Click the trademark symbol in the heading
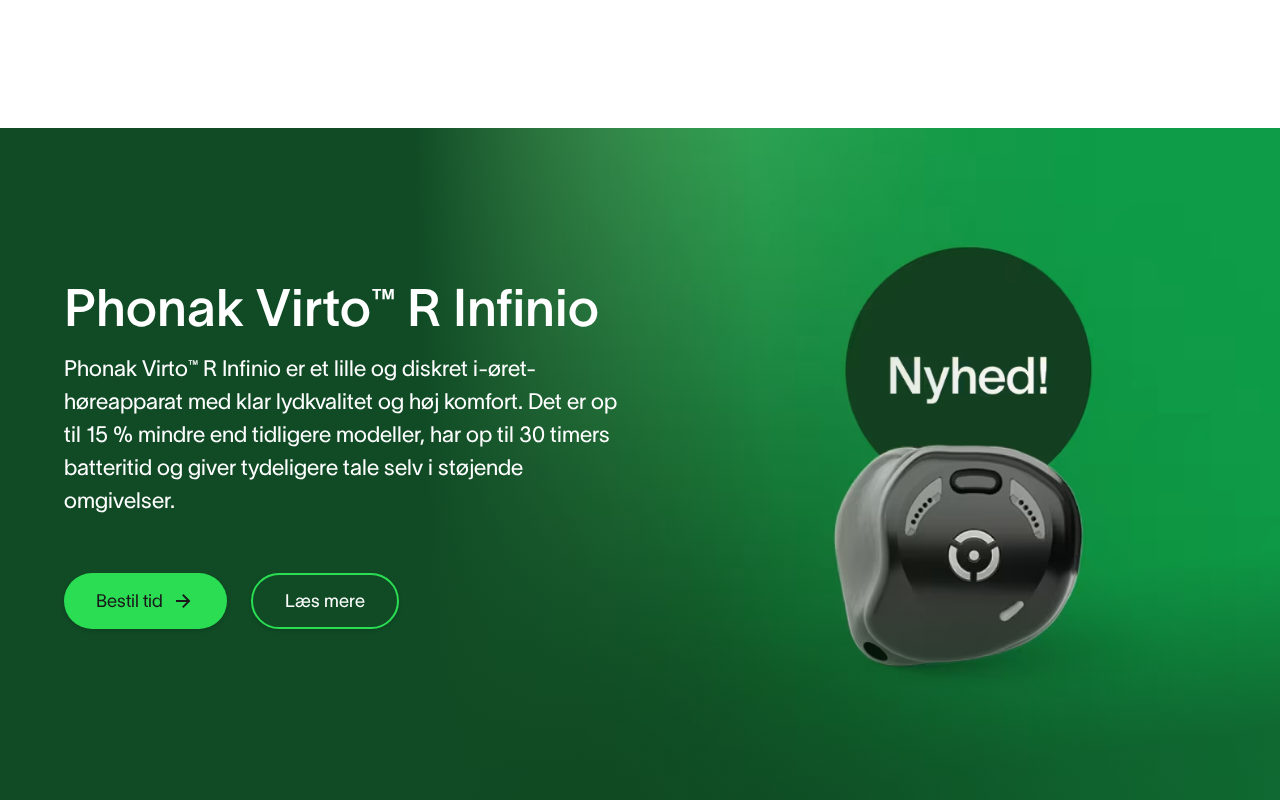 pyautogui.click(x=383, y=293)
